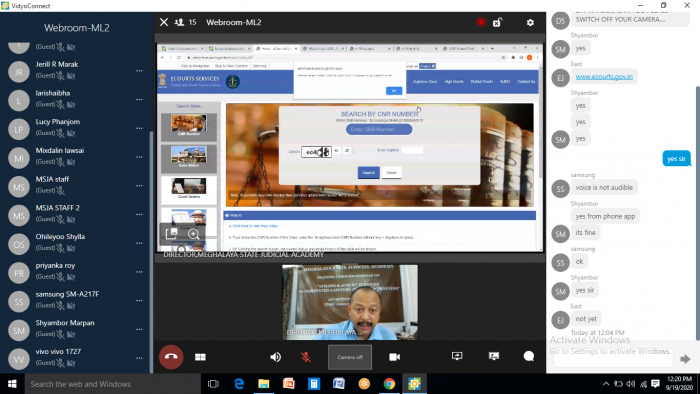Click muted mic icon for Jerill R Marak
Viewport: 700px width, 394px height.
61,76
